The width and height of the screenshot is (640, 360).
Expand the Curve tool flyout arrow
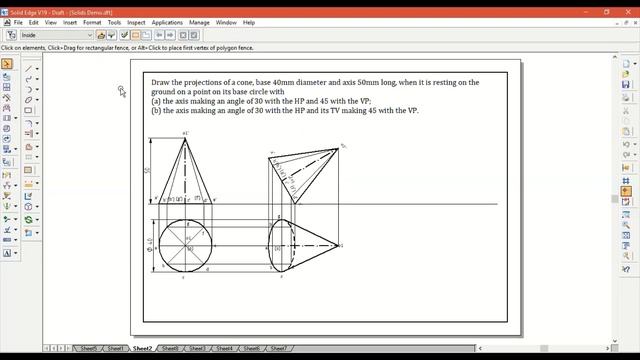(37, 79)
